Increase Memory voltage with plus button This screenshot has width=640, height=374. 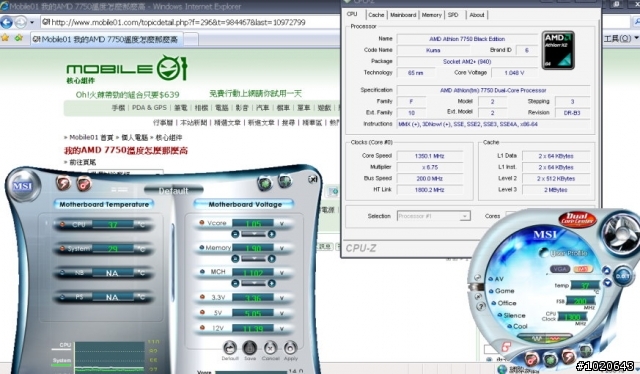pos(271,258)
